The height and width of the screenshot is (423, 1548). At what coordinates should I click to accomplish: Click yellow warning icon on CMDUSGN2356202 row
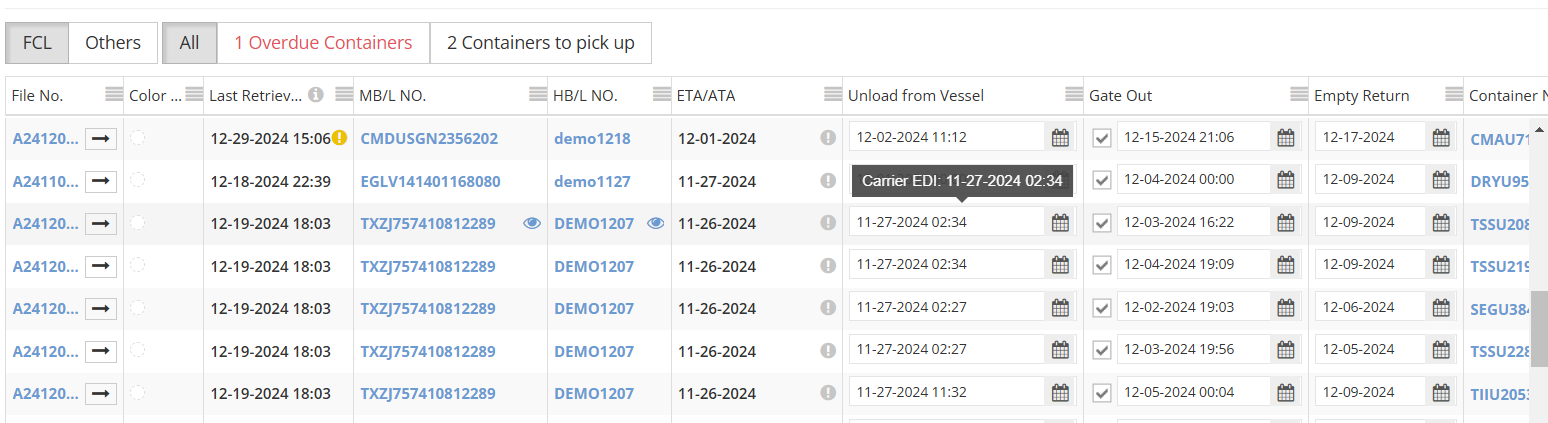click(x=339, y=138)
